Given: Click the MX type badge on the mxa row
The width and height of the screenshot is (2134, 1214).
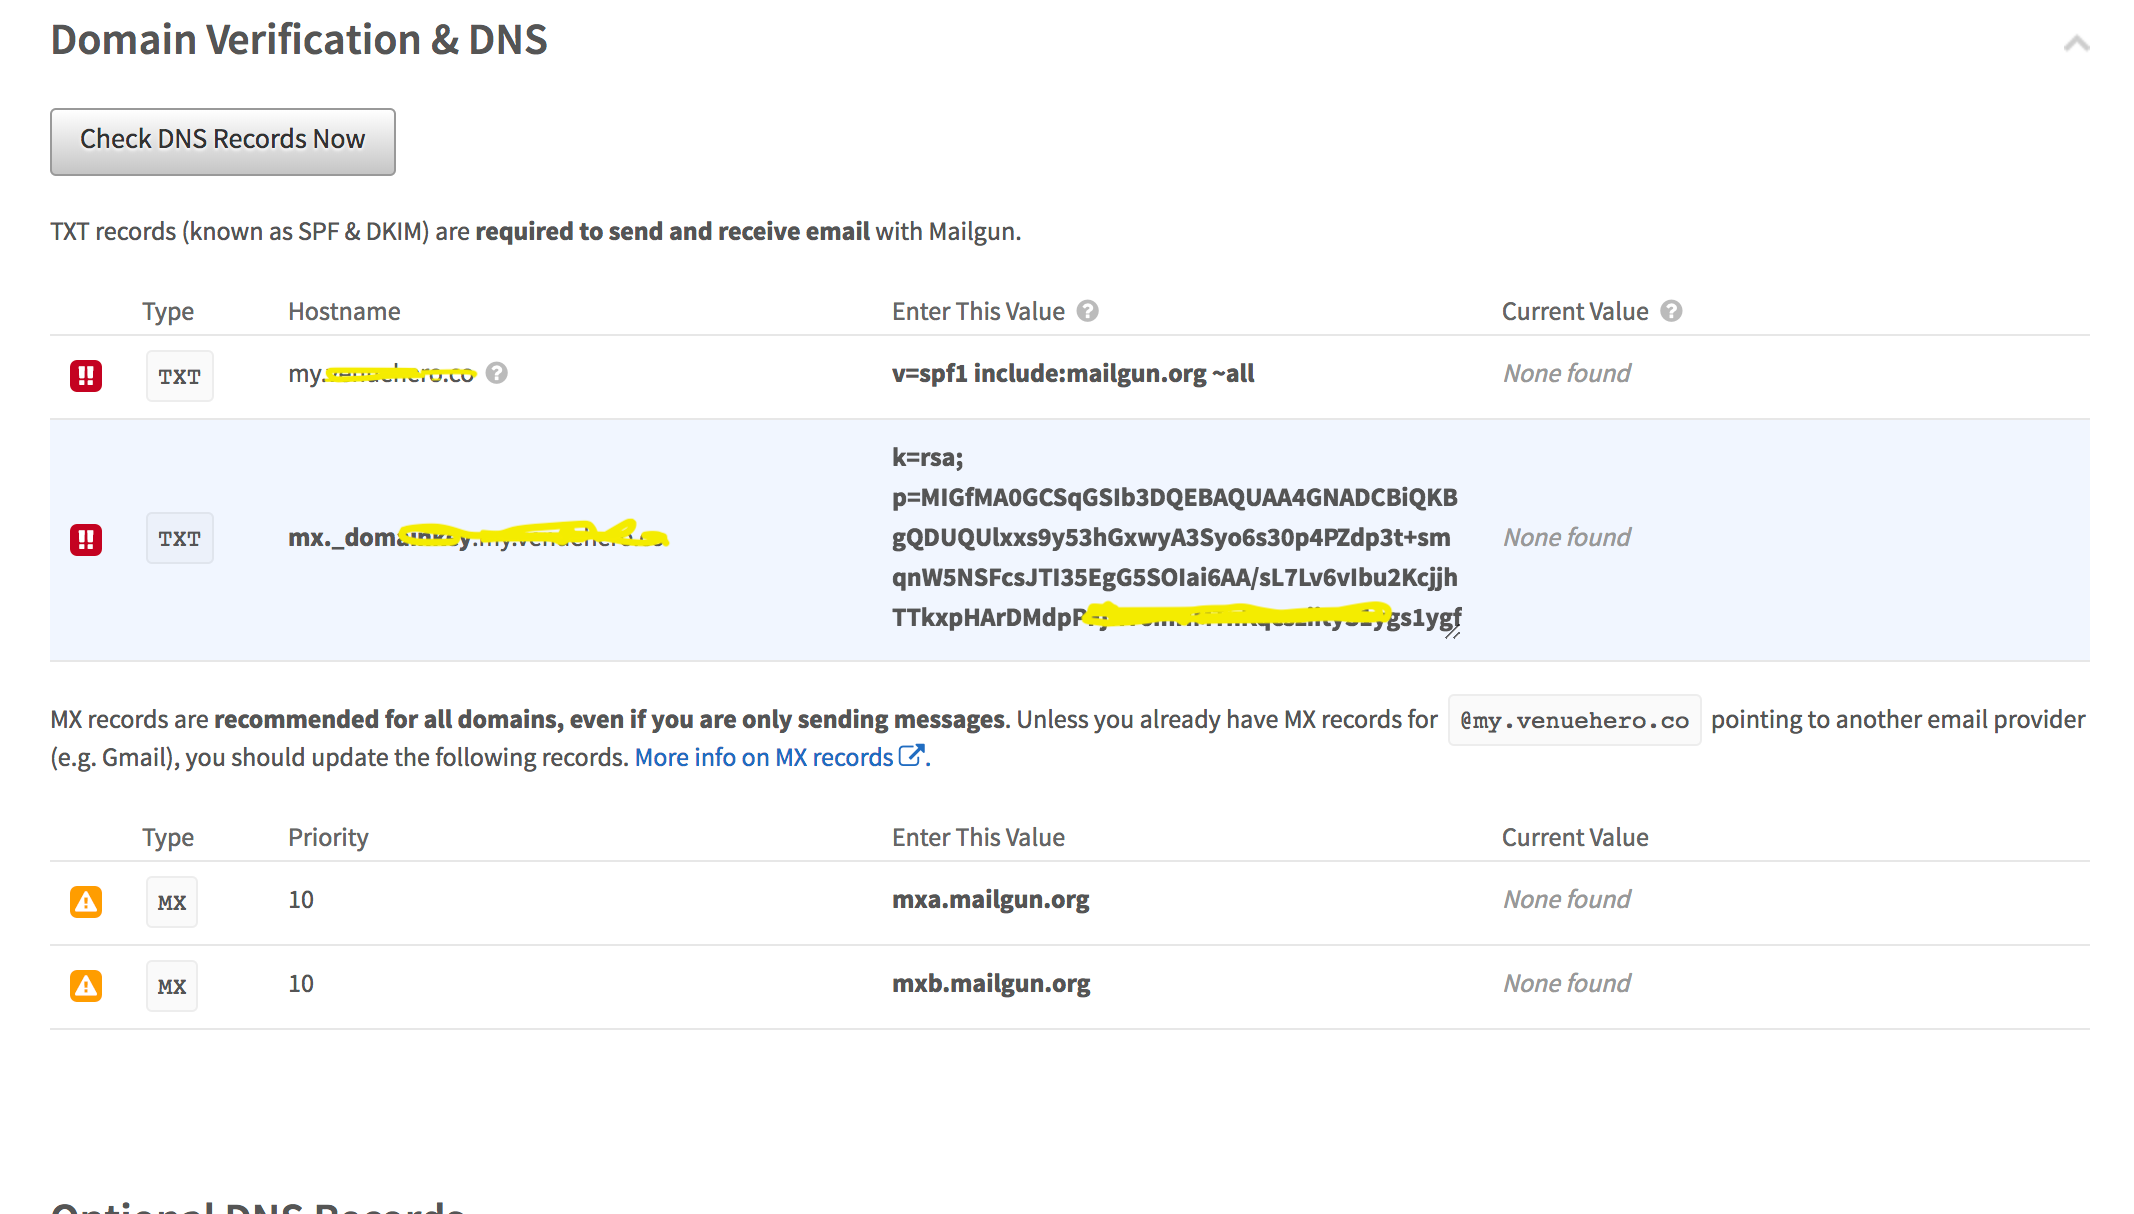Looking at the screenshot, I should point(171,901).
